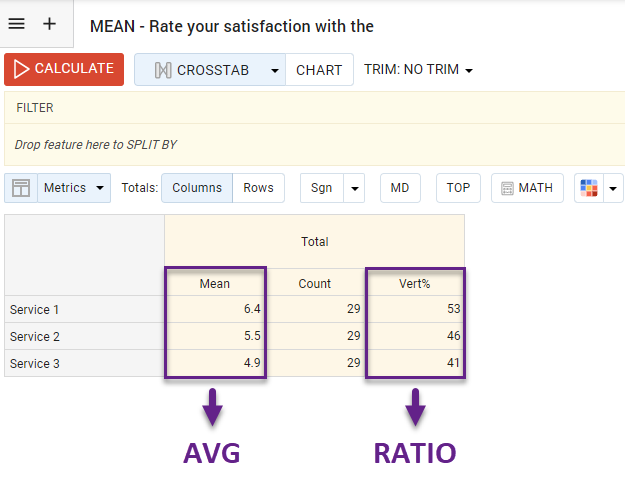Toggle Rows totals
The image size is (625, 480).
click(258, 188)
